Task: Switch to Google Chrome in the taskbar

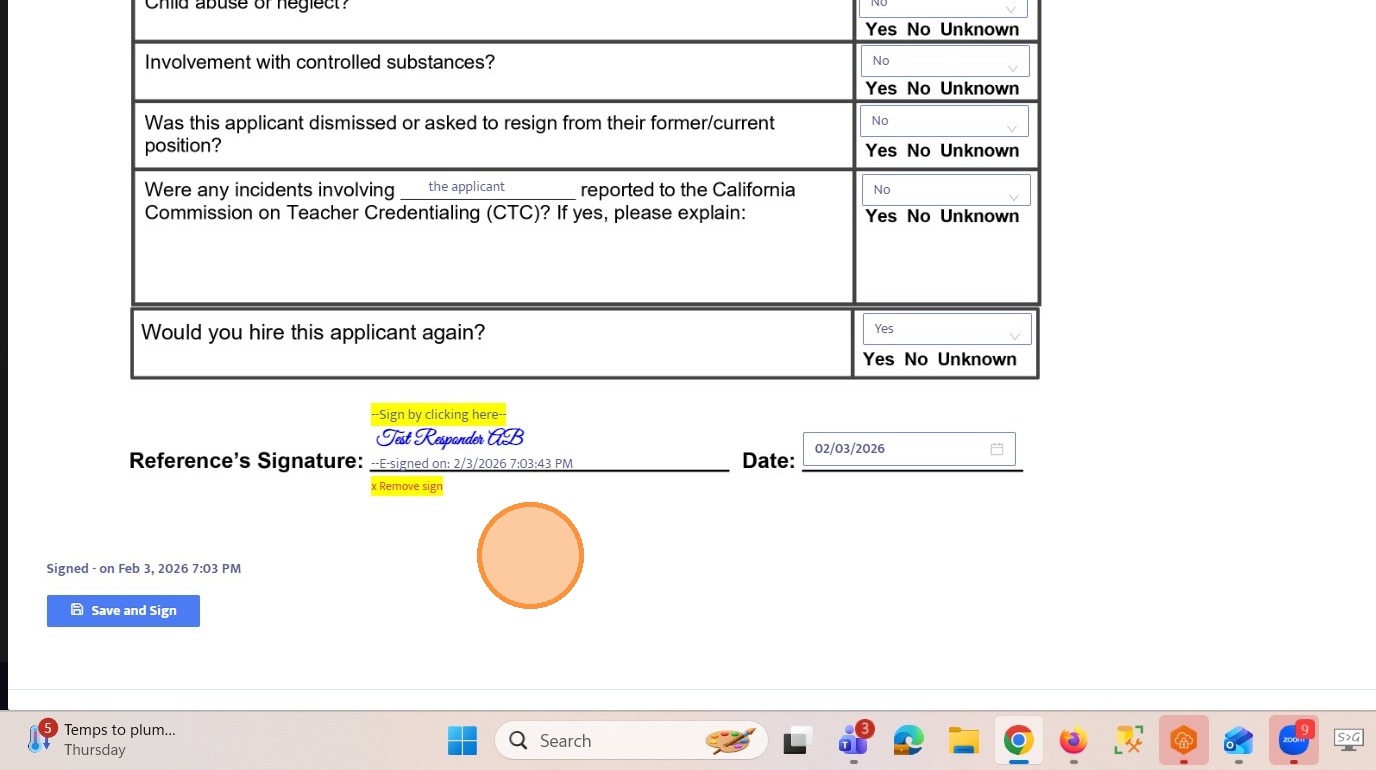Action: coord(1018,741)
